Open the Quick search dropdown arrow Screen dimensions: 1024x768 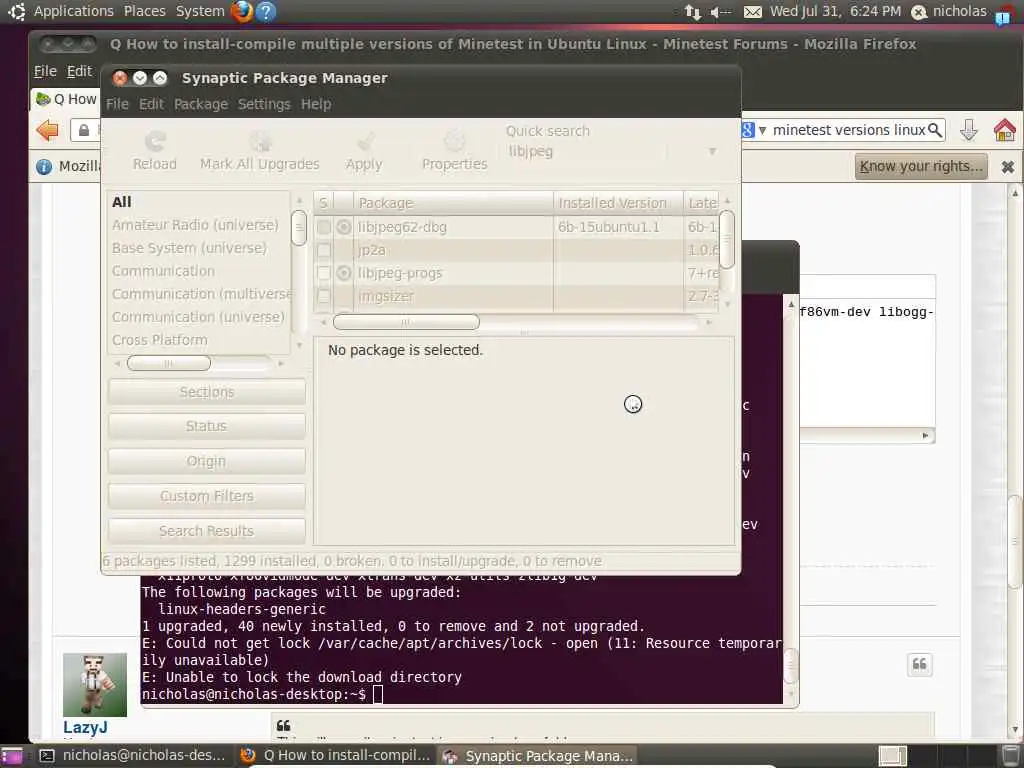[x=712, y=152]
